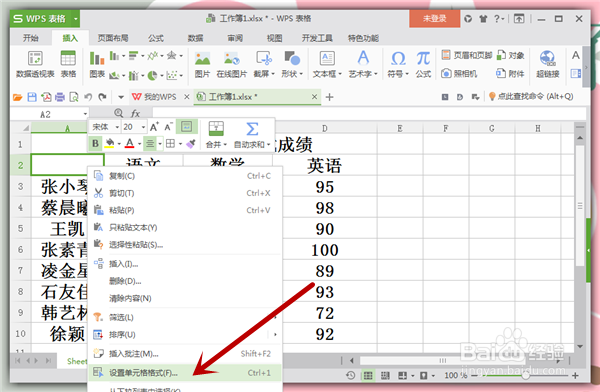Viewport: 600px width, 392px height.
Task: Click the command search 点此查找命令 box
Action: (x=531, y=96)
